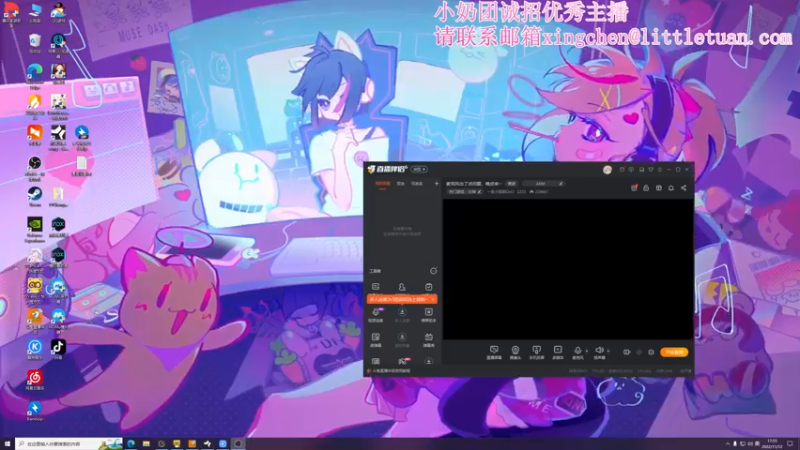This screenshot has height=450, width=800.
Task: Click the record camera icon beside settings
Action: click(627, 352)
